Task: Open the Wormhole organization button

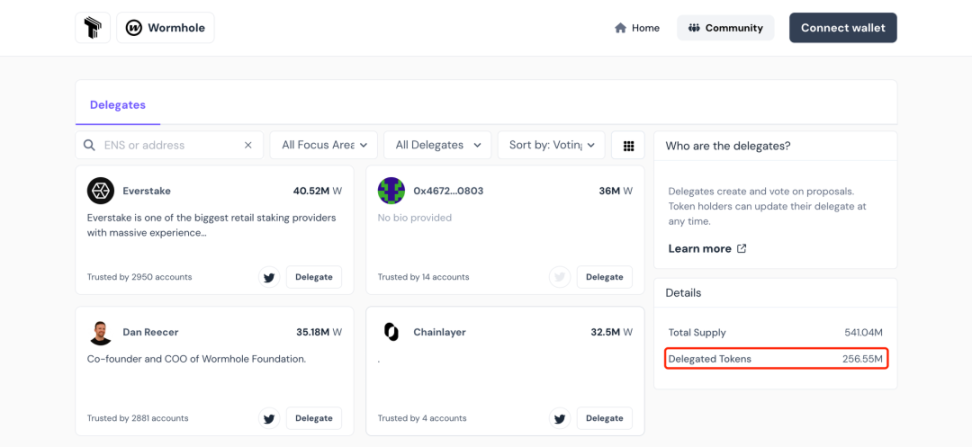Action: coord(166,28)
